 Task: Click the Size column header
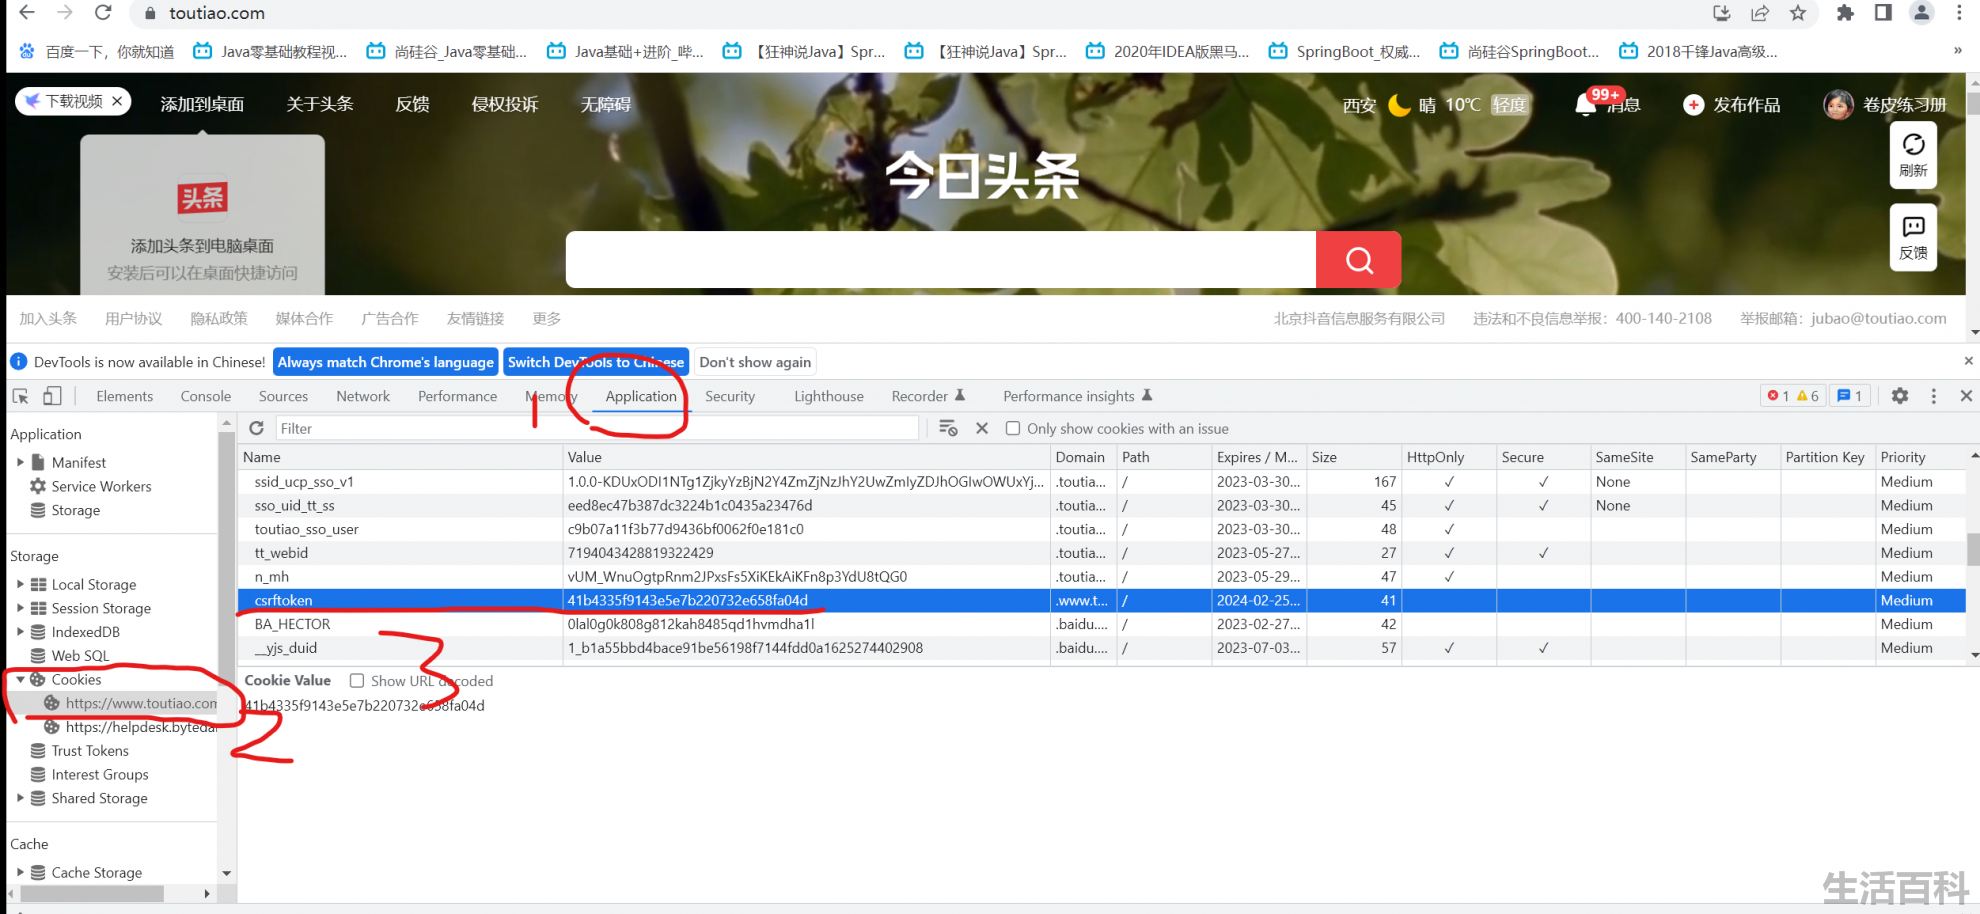1353,457
